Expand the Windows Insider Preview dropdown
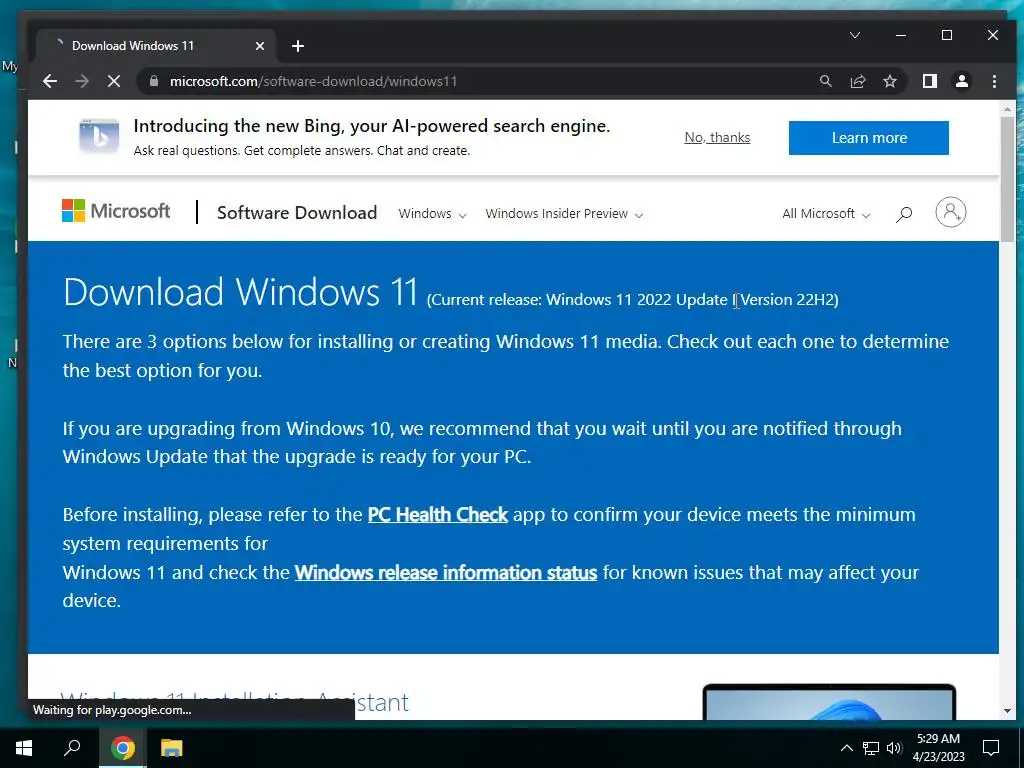Viewport: 1024px width, 768px height. 564,214
